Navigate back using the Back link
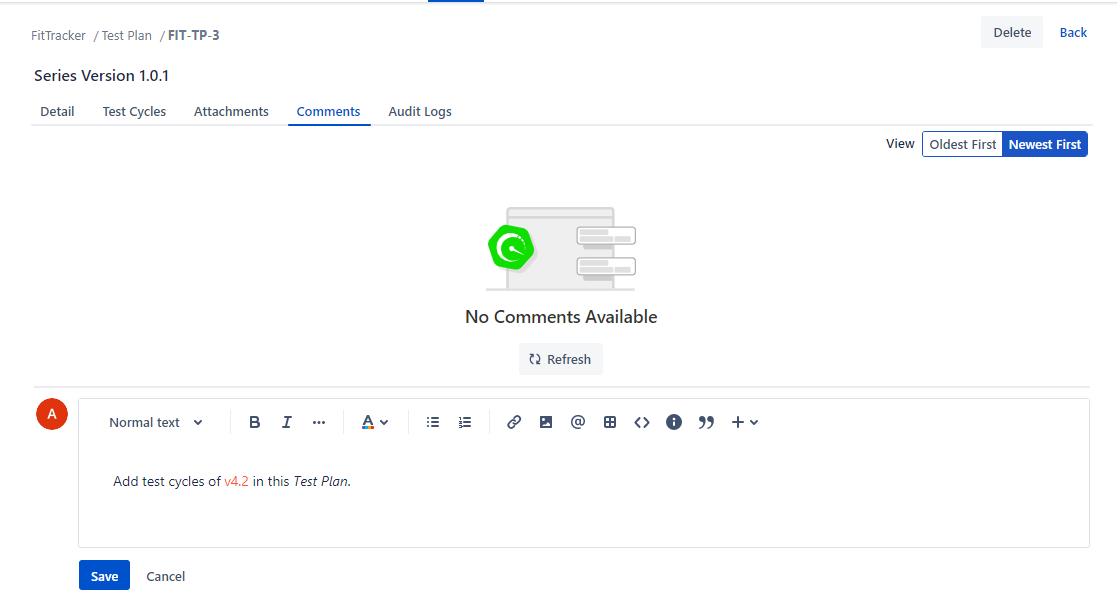This screenshot has width=1117, height=594. point(1073,32)
